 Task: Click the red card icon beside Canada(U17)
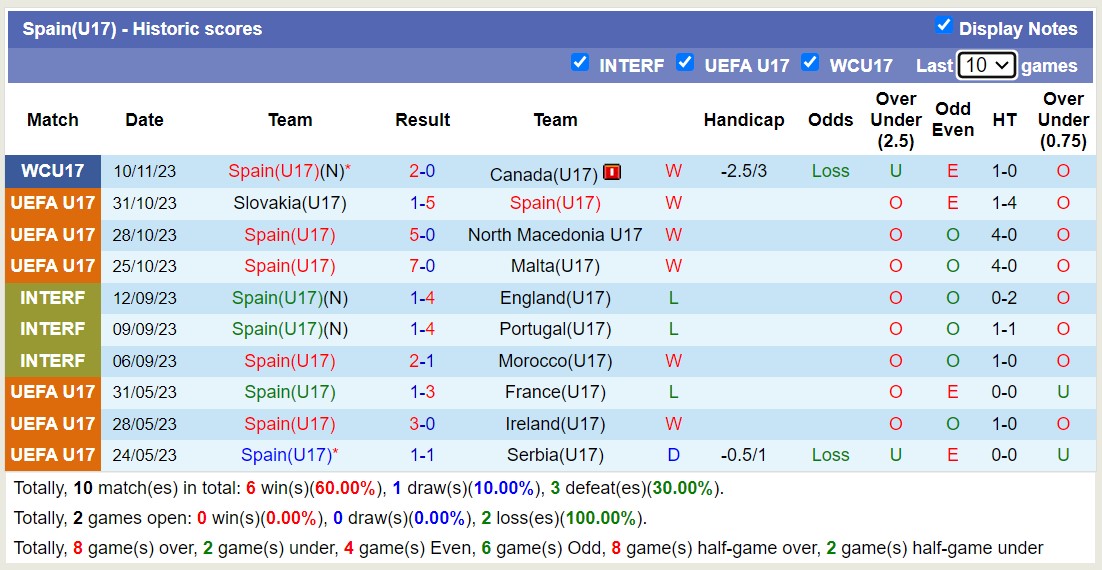click(x=612, y=172)
